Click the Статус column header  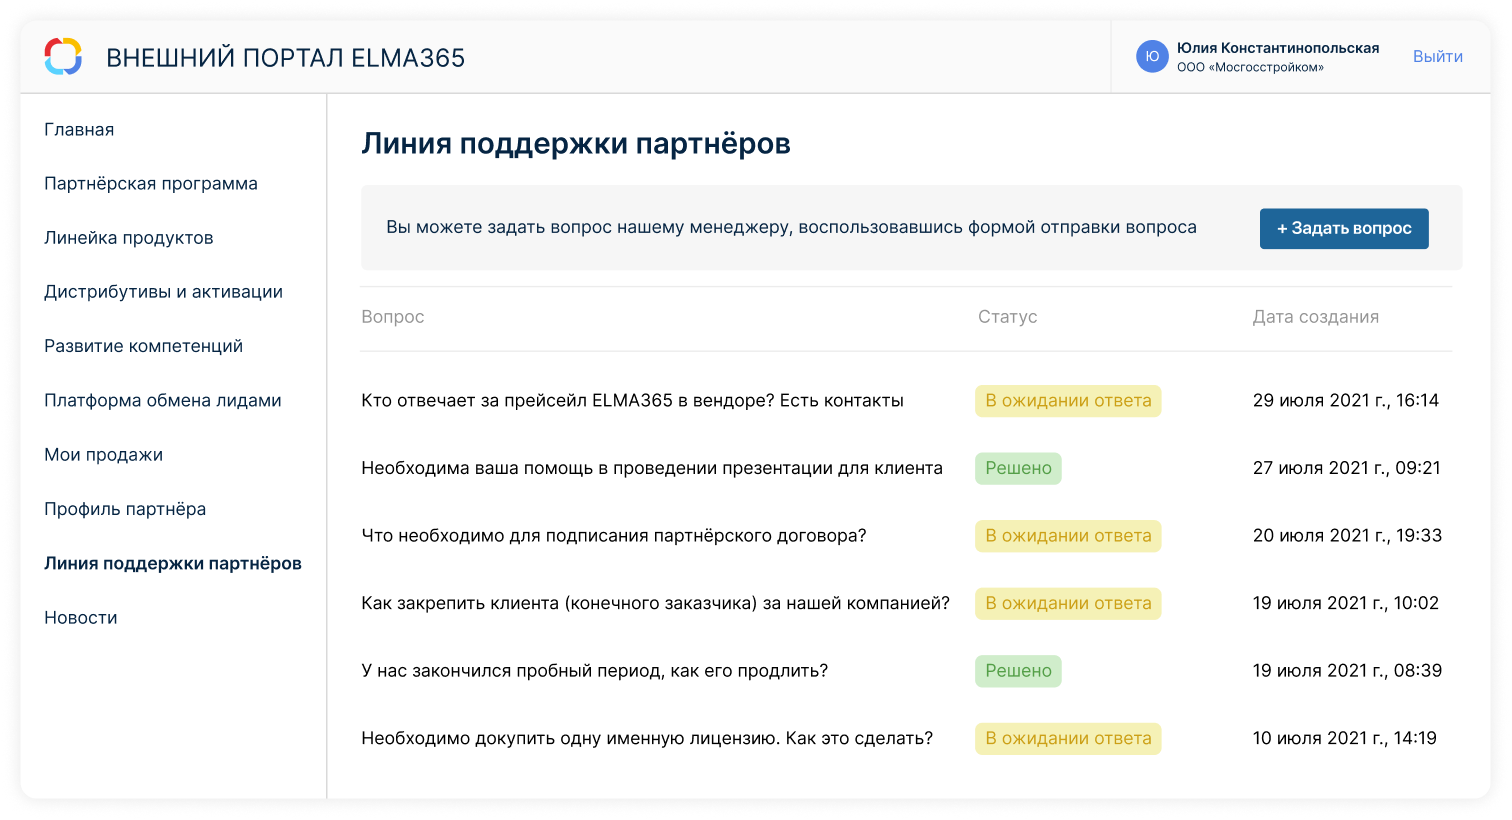(1007, 317)
